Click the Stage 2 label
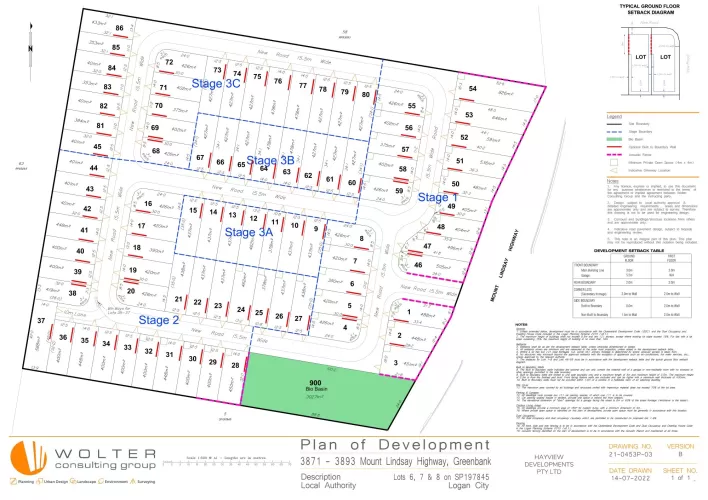The width and height of the screenshot is (708, 500). click(159, 320)
